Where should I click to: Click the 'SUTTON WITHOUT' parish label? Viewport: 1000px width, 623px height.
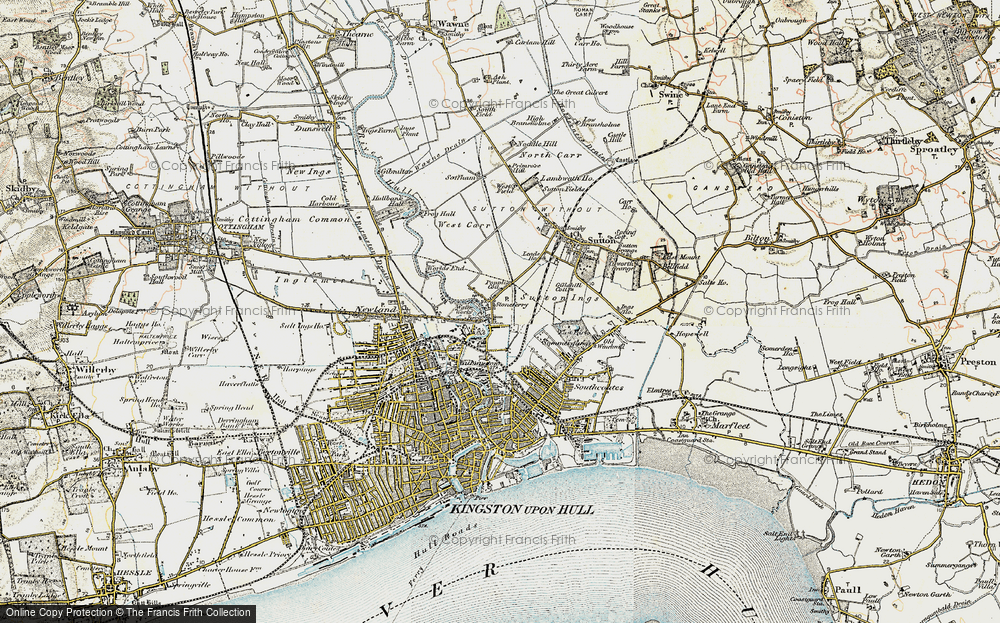click(x=538, y=209)
